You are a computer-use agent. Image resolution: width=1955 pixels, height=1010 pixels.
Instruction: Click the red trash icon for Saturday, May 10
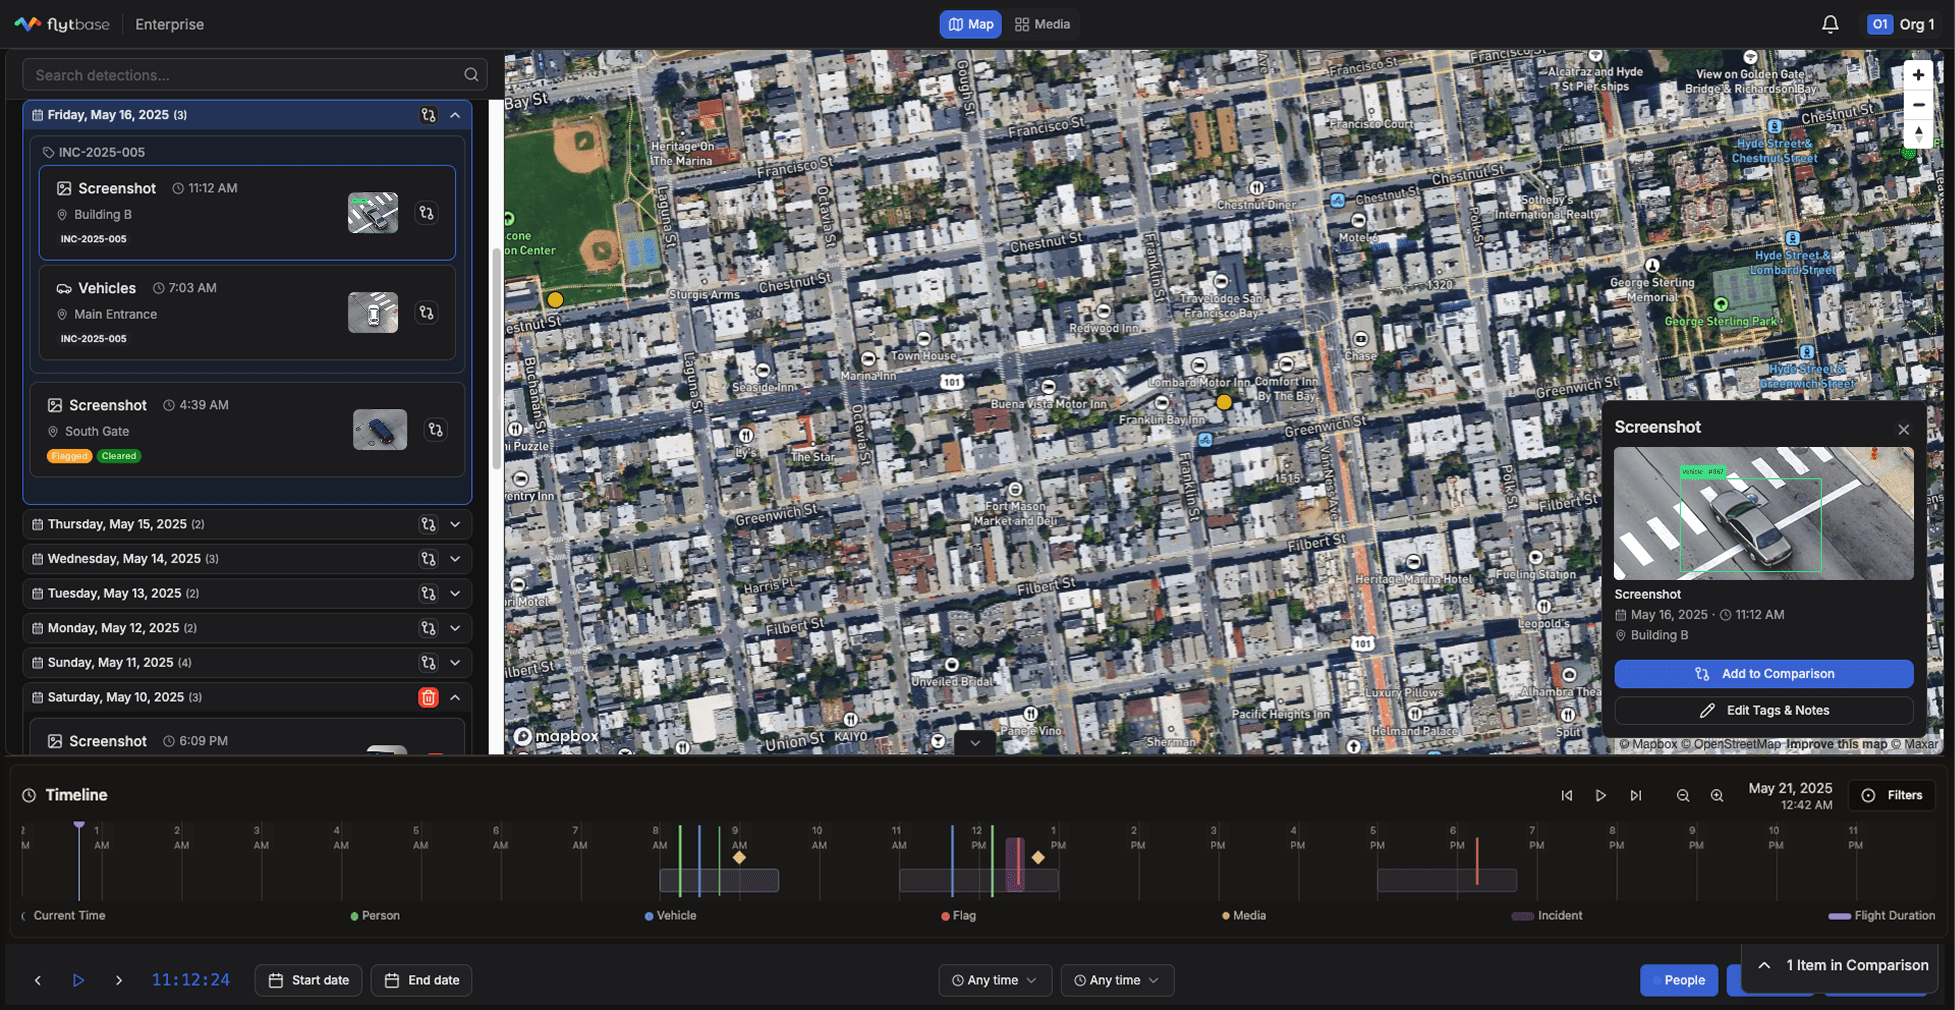point(428,698)
